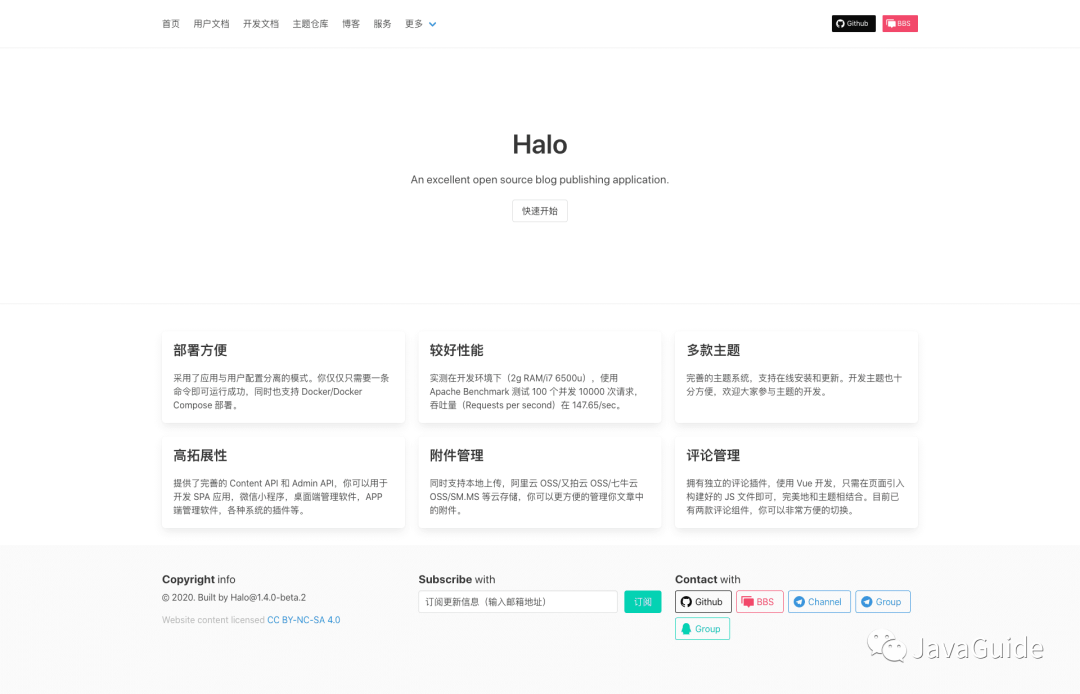Click the Github cat logo in the Contact section
Screen dimensions: 1080x694
[687, 602]
